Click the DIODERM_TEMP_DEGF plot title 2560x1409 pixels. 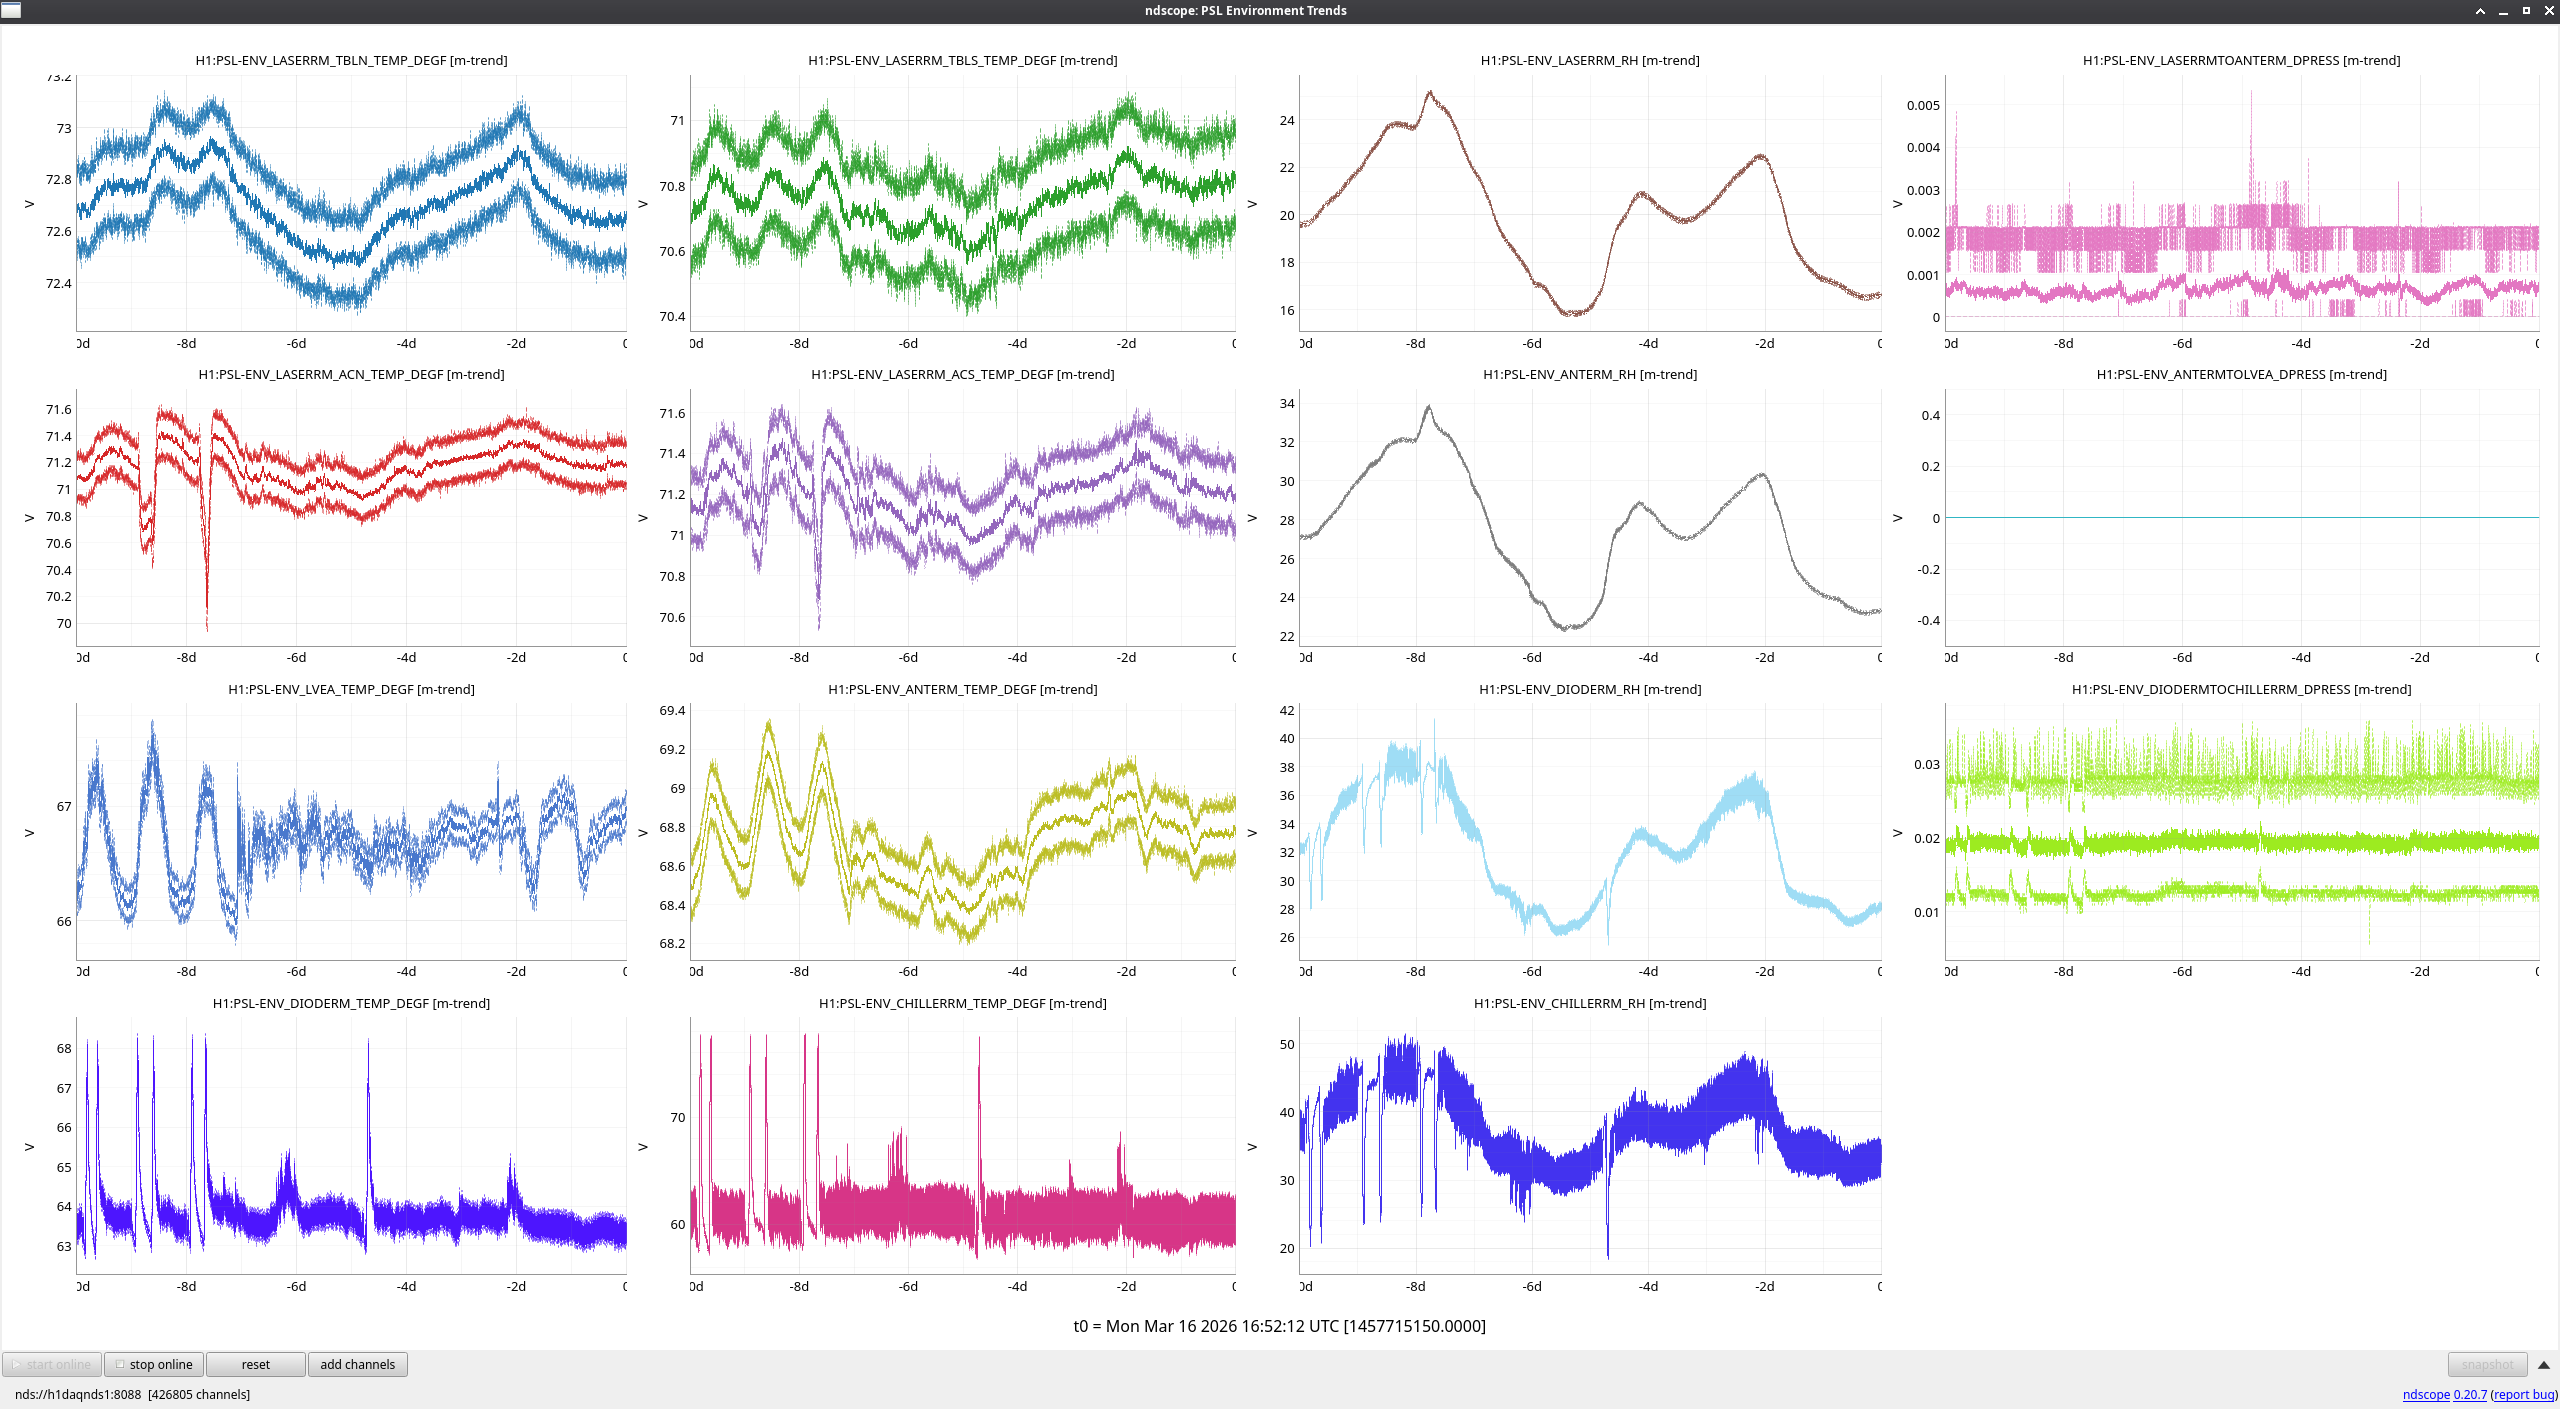click(x=351, y=1003)
